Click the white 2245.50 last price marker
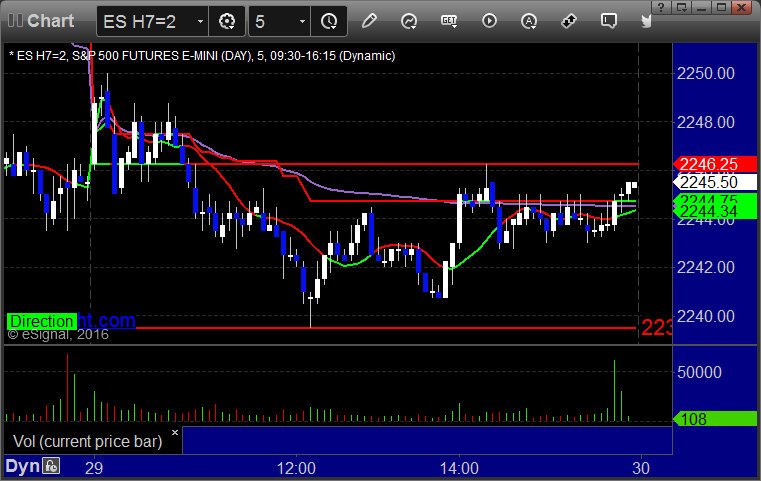The image size is (761, 481). (x=714, y=182)
